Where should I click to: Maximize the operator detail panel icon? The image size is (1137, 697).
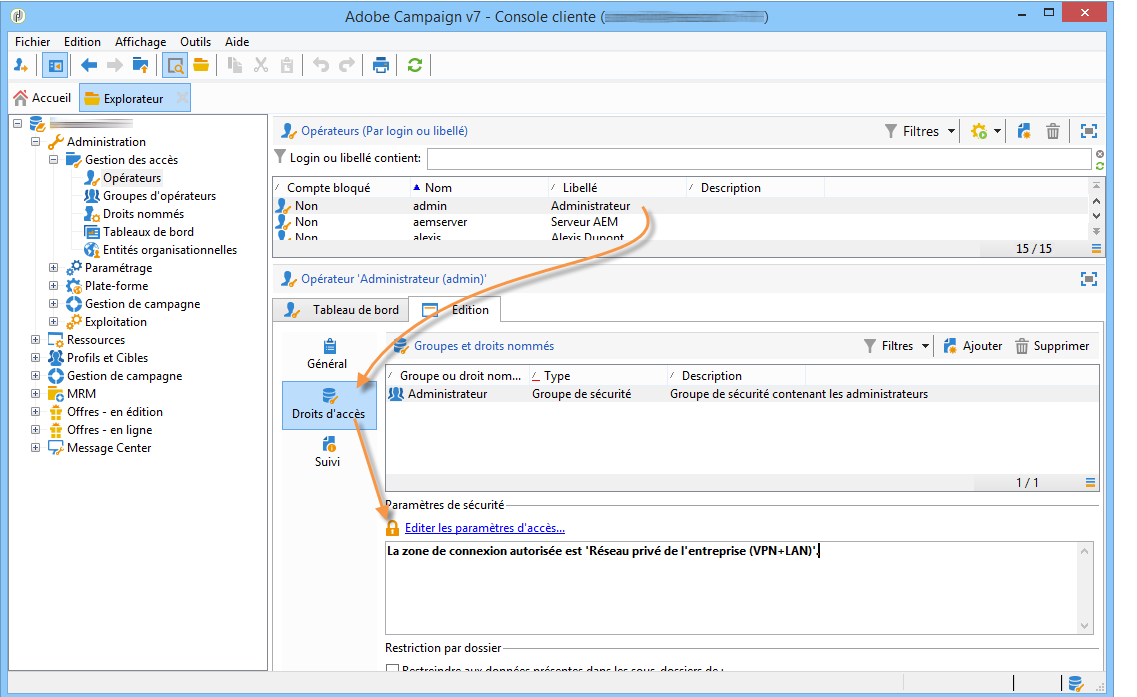point(1088,279)
